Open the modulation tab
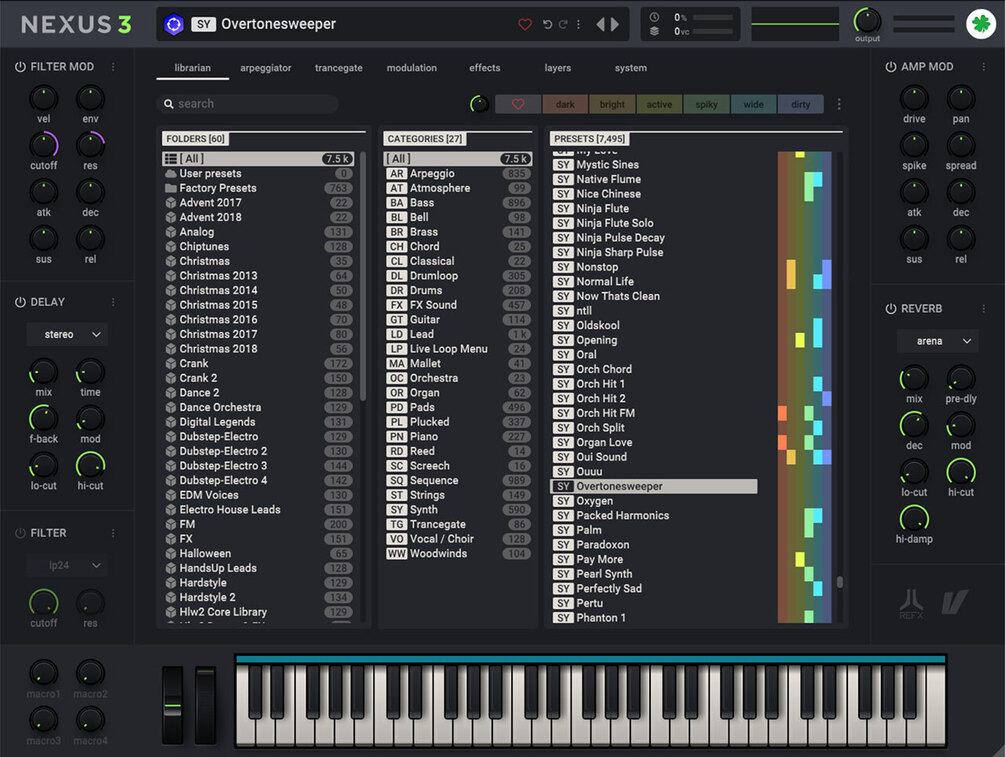The height and width of the screenshot is (757, 1005). pos(411,68)
